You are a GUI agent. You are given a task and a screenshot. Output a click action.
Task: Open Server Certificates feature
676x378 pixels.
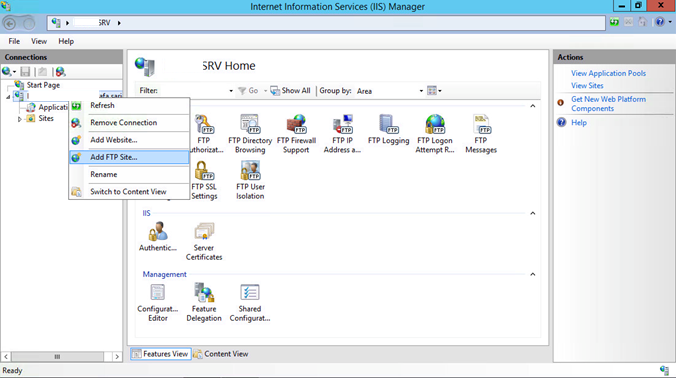(x=204, y=241)
